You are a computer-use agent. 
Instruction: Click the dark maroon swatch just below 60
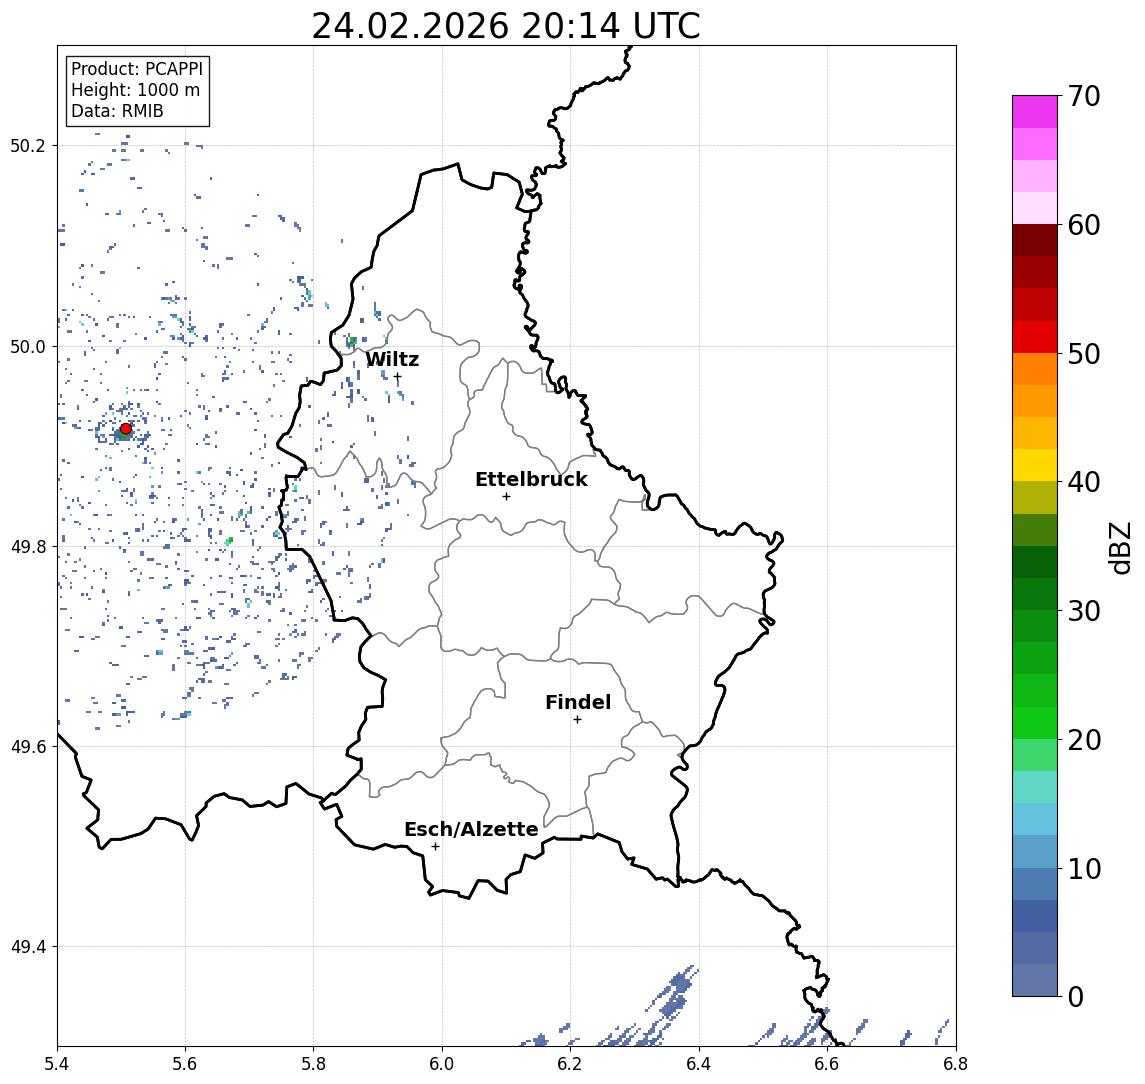(1035, 240)
